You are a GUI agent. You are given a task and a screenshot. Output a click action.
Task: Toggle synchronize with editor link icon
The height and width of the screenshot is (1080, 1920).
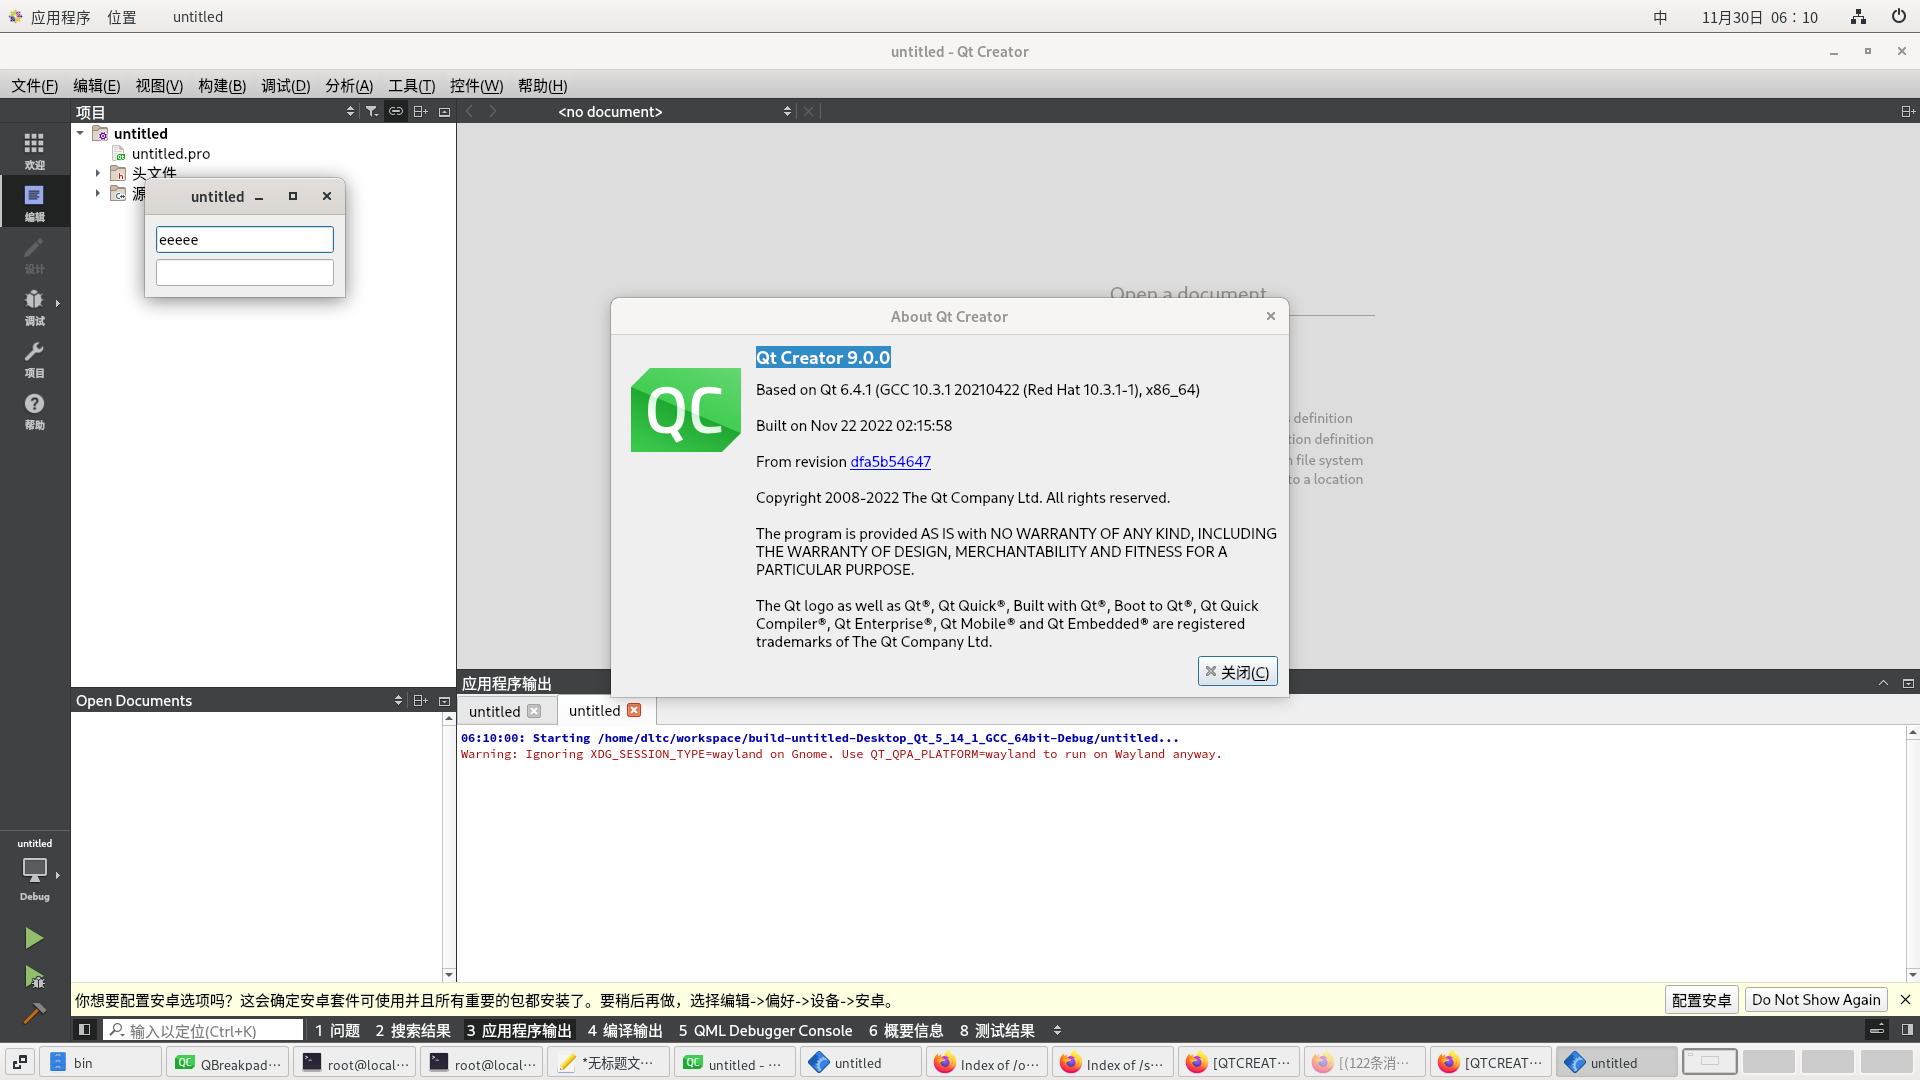[396, 111]
